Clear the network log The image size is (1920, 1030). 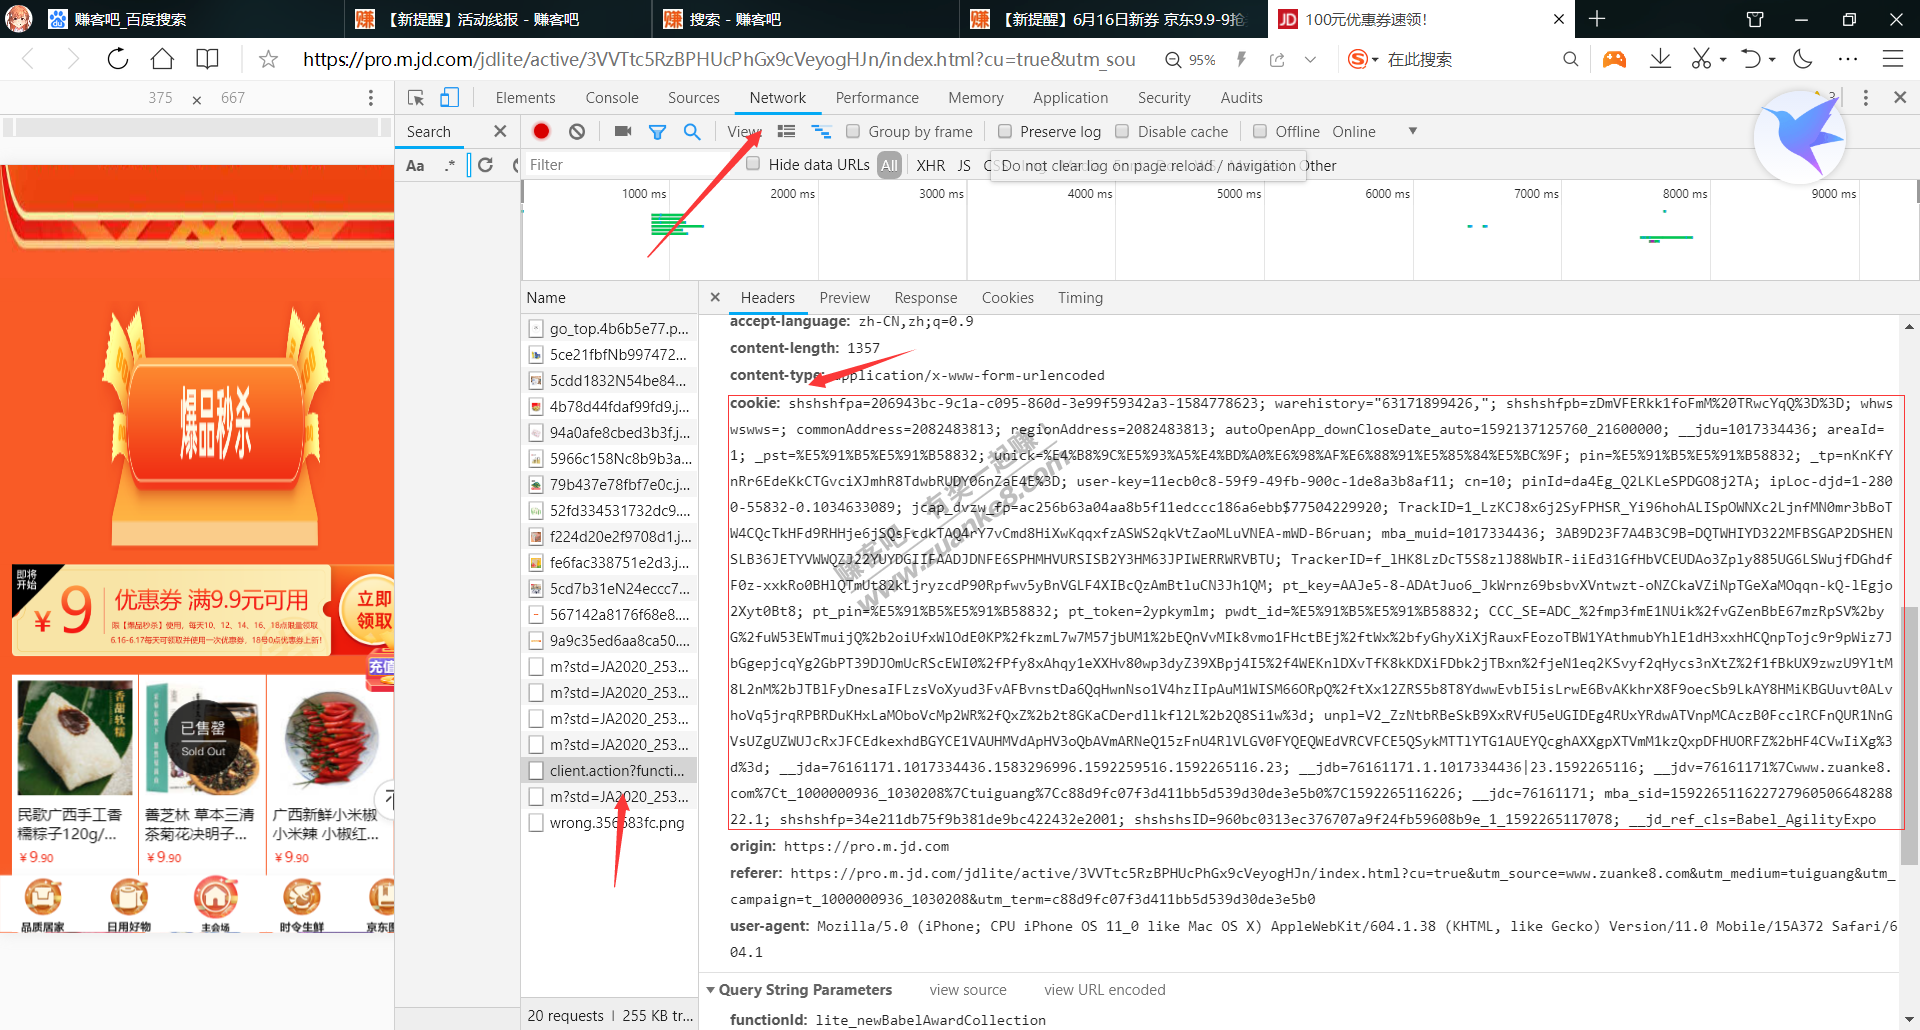pos(577,131)
